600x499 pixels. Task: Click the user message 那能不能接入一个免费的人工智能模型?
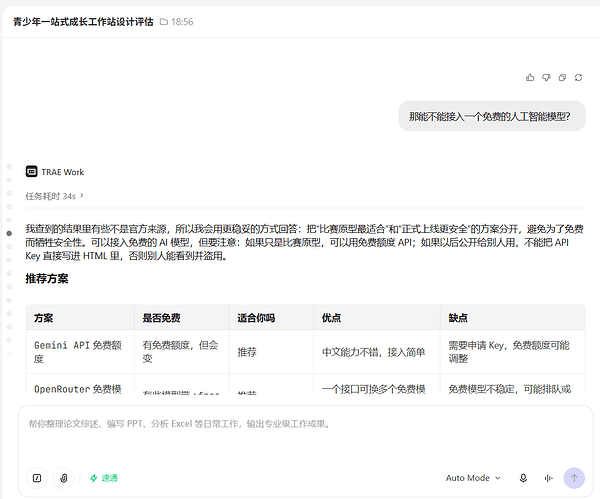pyautogui.click(x=492, y=116)
